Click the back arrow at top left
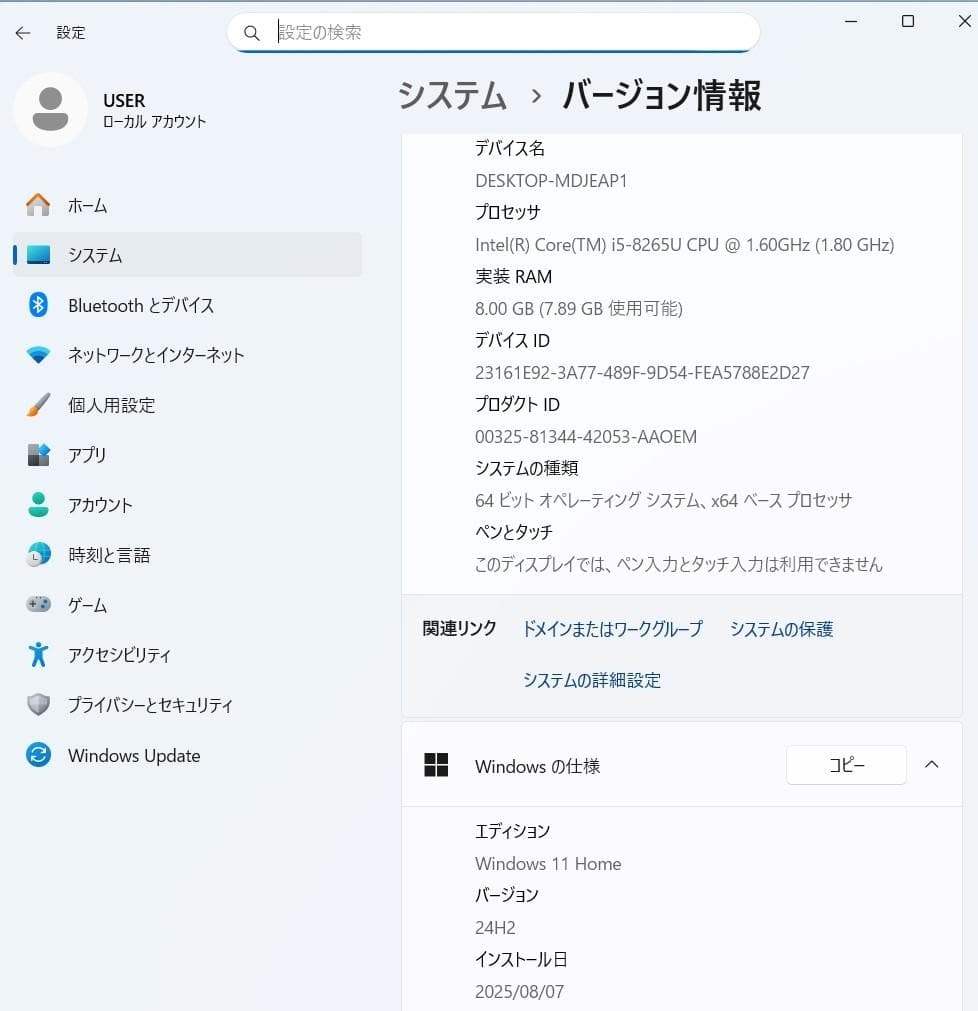The height and width of the screenshot is (1011, 978). (22, 32)
